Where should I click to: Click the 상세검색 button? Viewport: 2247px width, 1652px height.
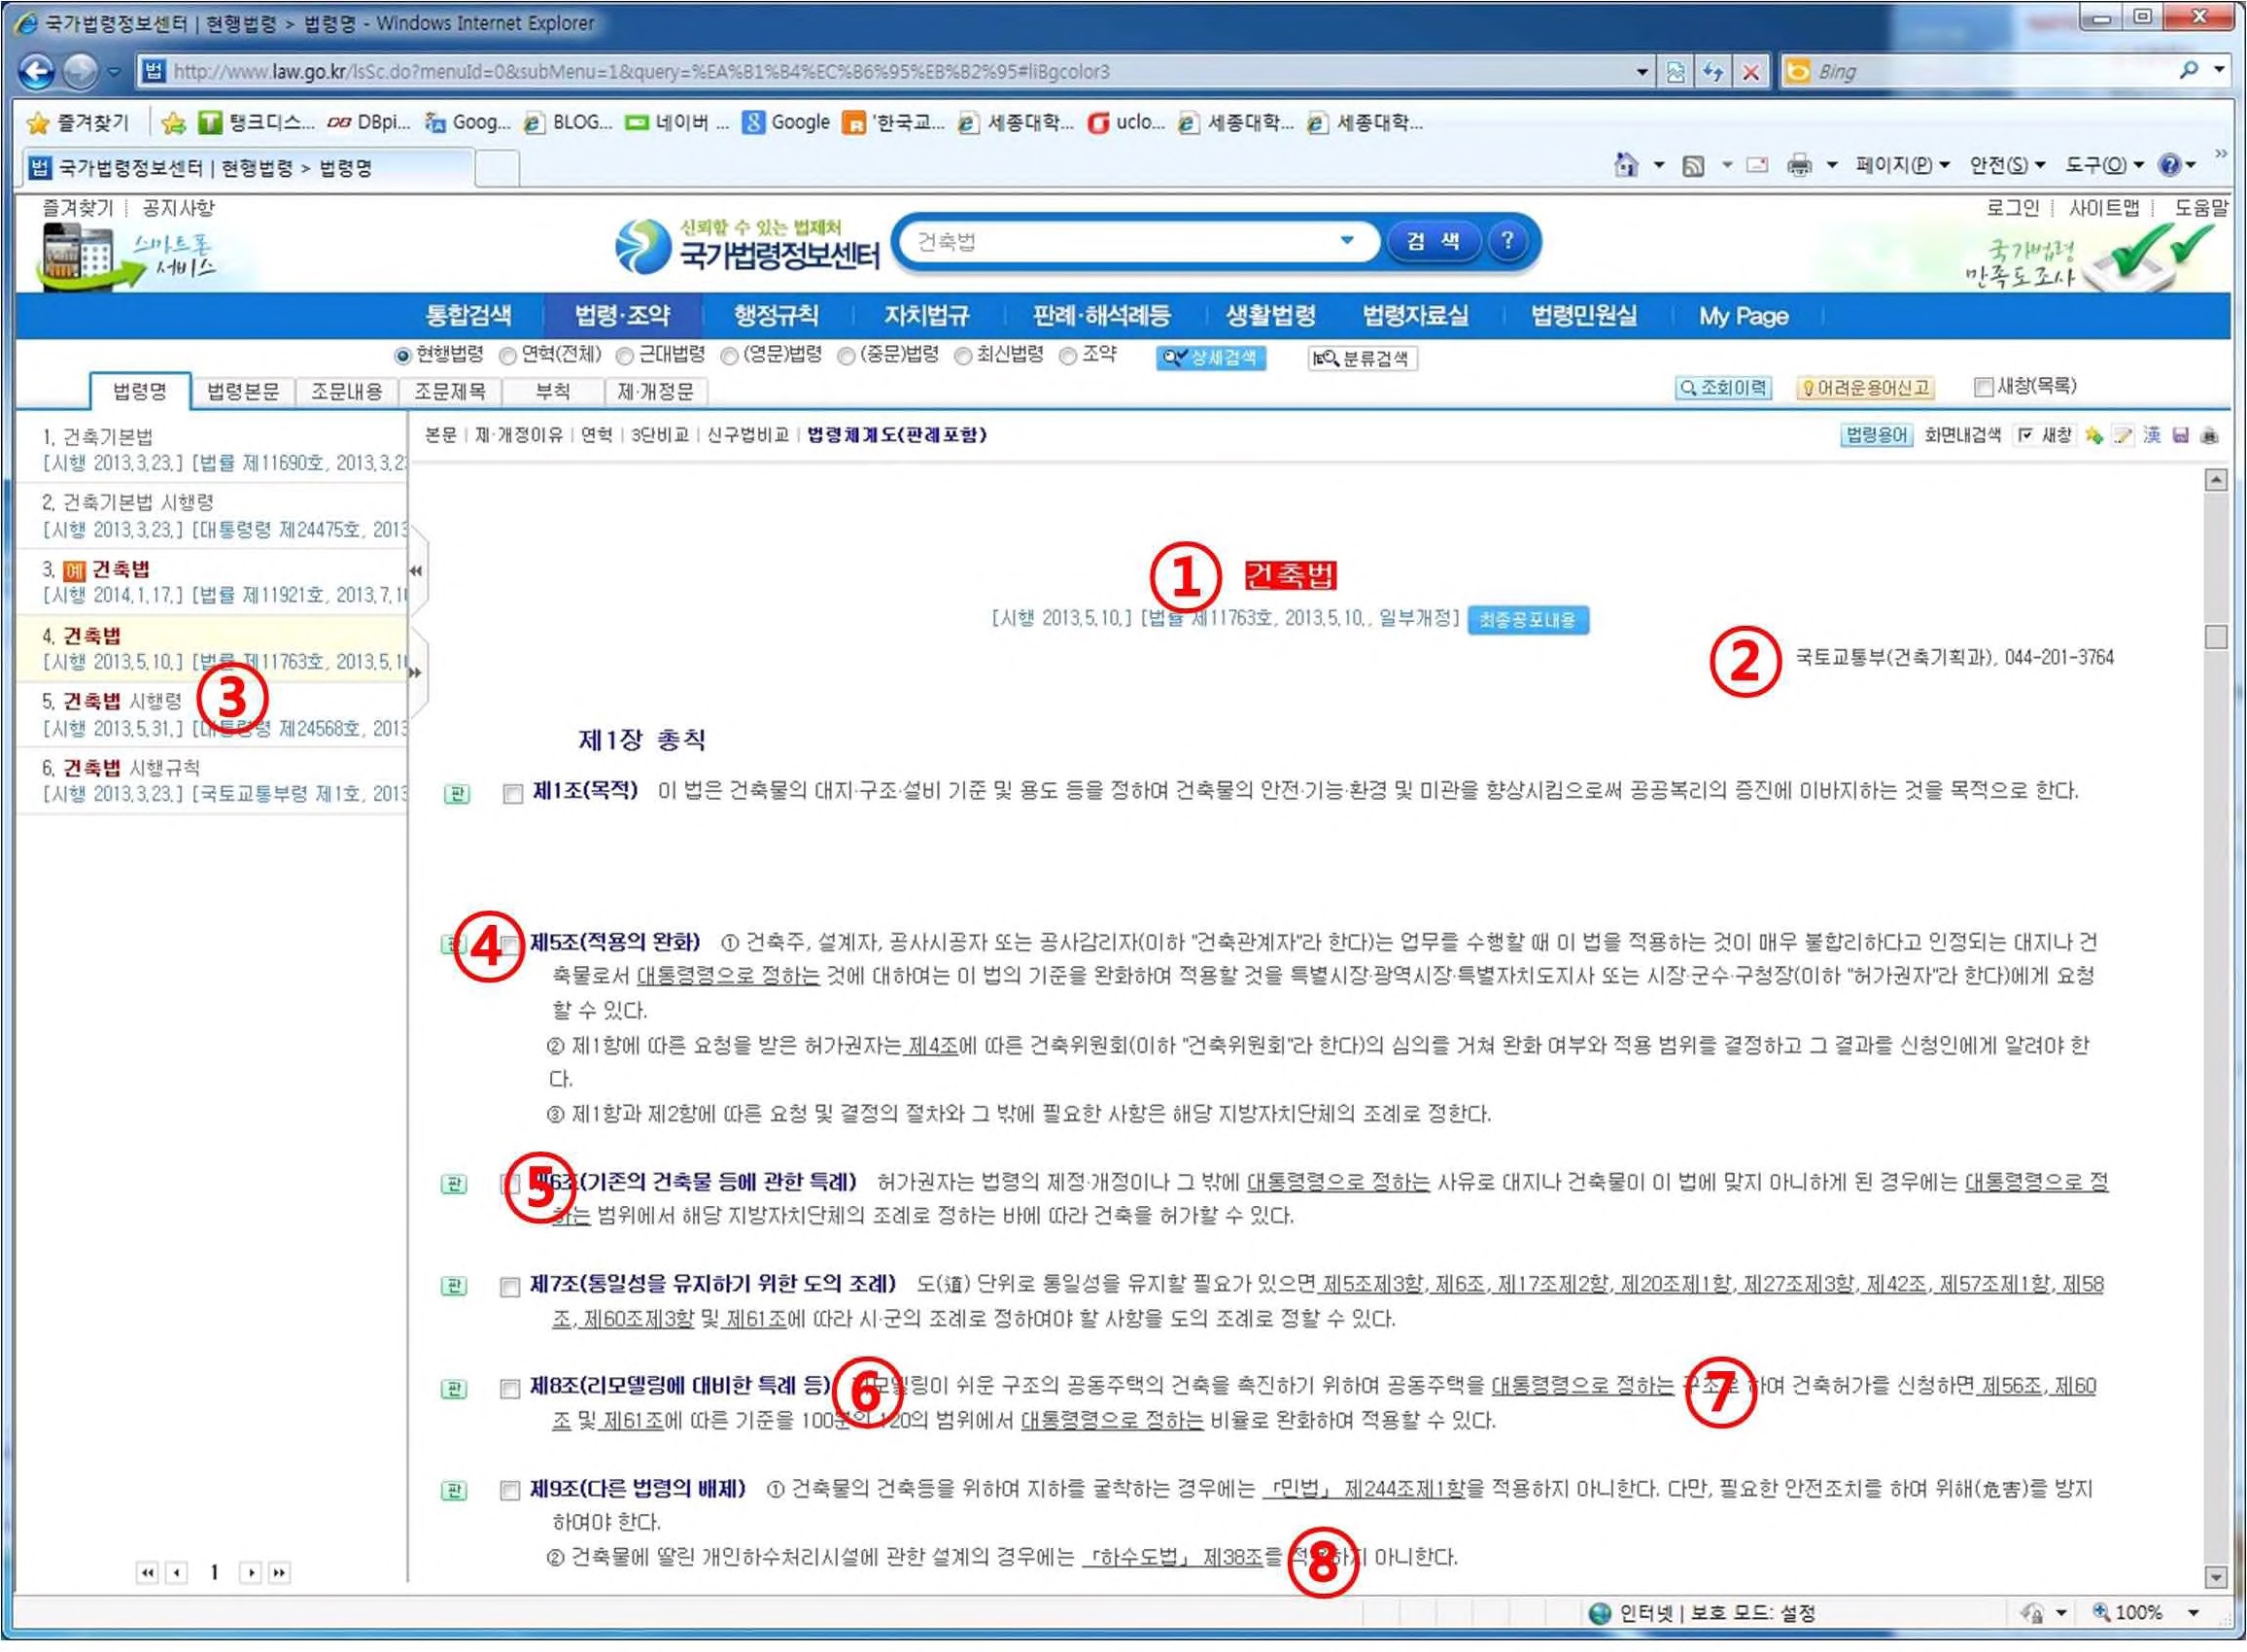pos(1210,358)
